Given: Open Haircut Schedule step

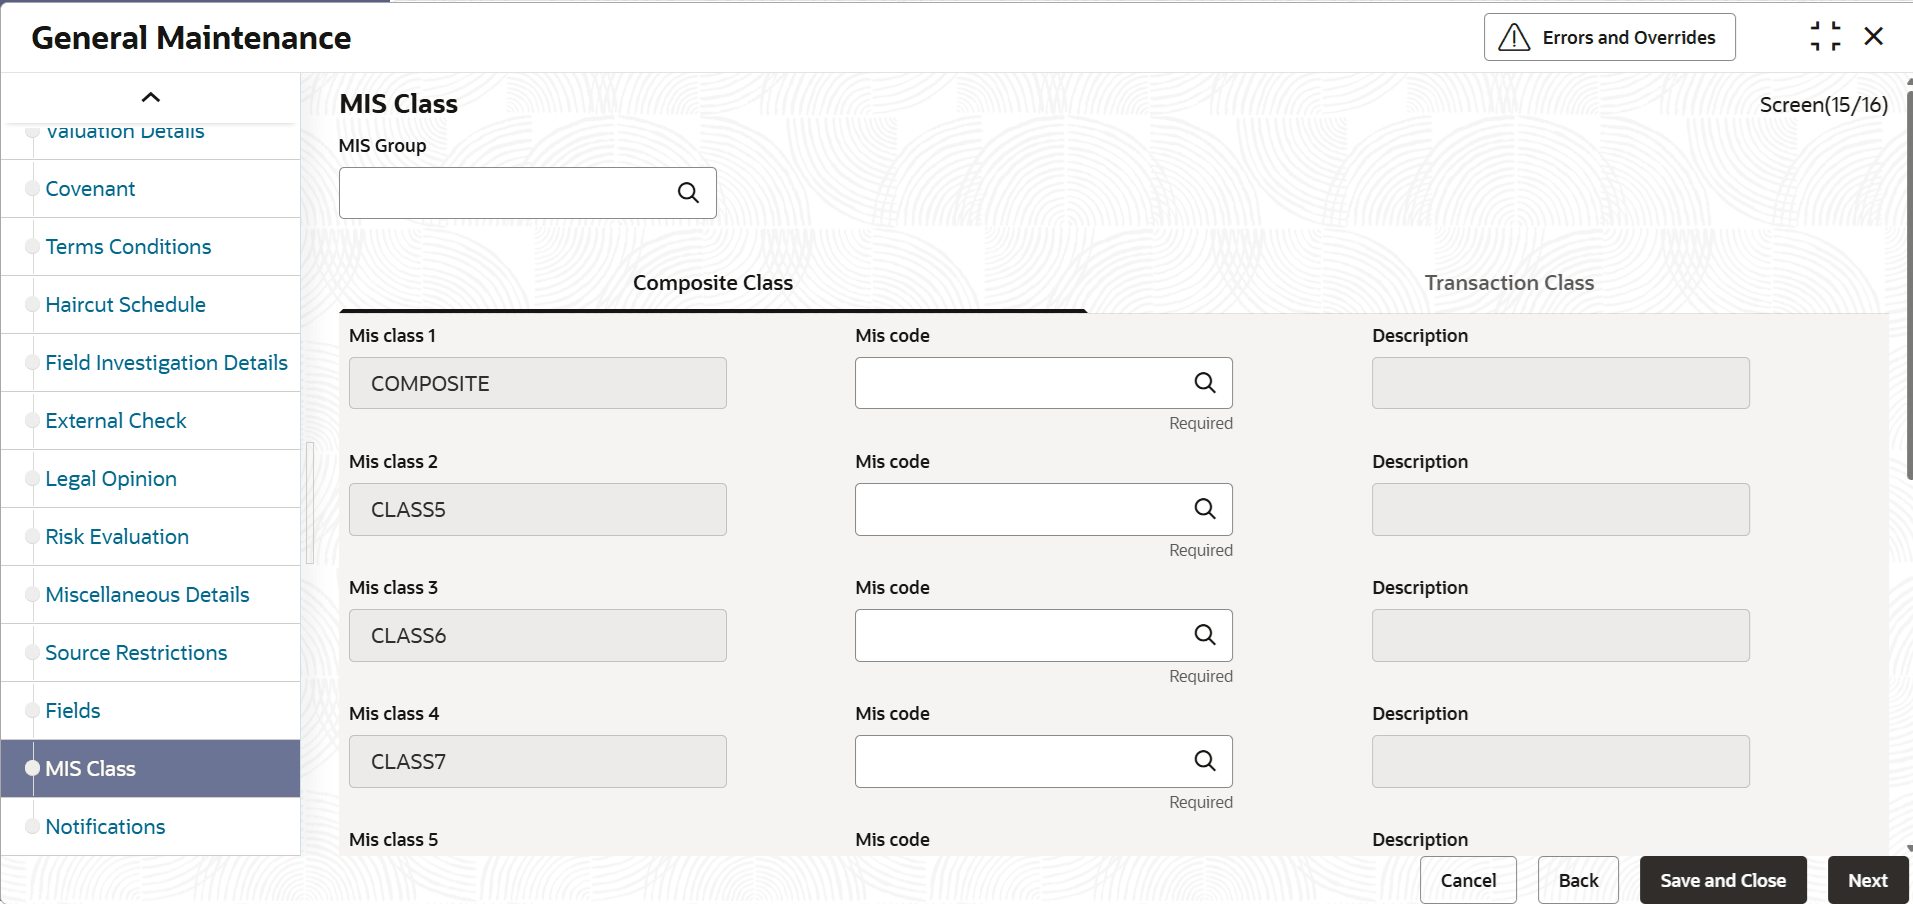Looking at the screenshot, I should pos(125,305).
